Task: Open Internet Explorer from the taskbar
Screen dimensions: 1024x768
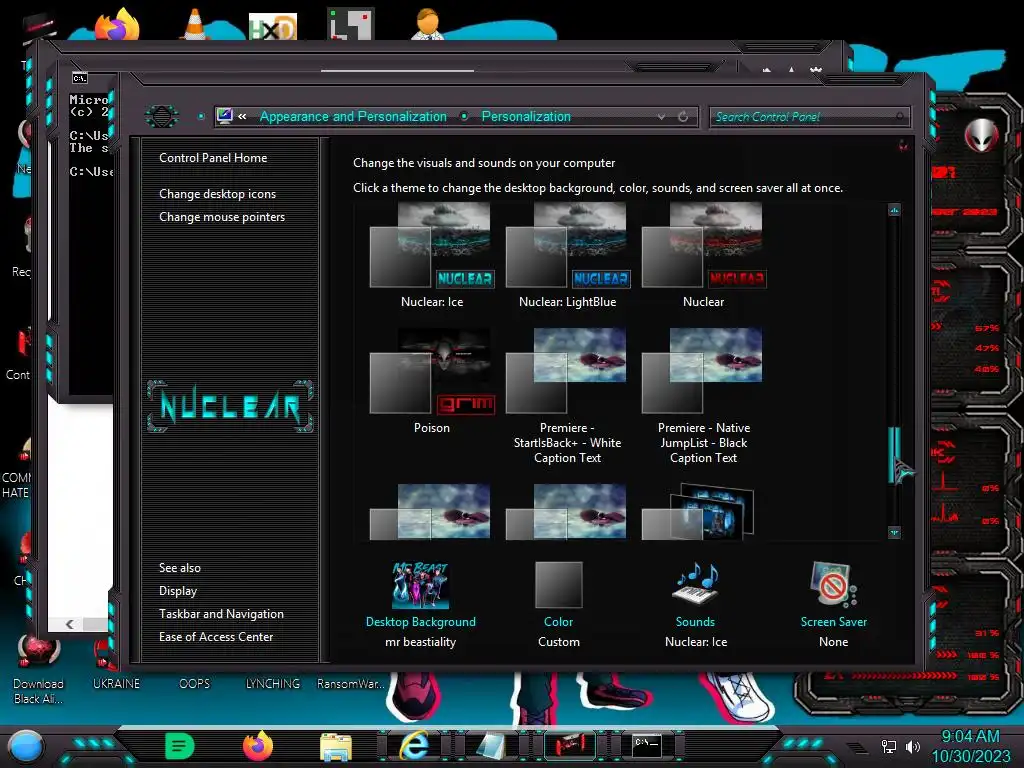Action: click(414, 746)
